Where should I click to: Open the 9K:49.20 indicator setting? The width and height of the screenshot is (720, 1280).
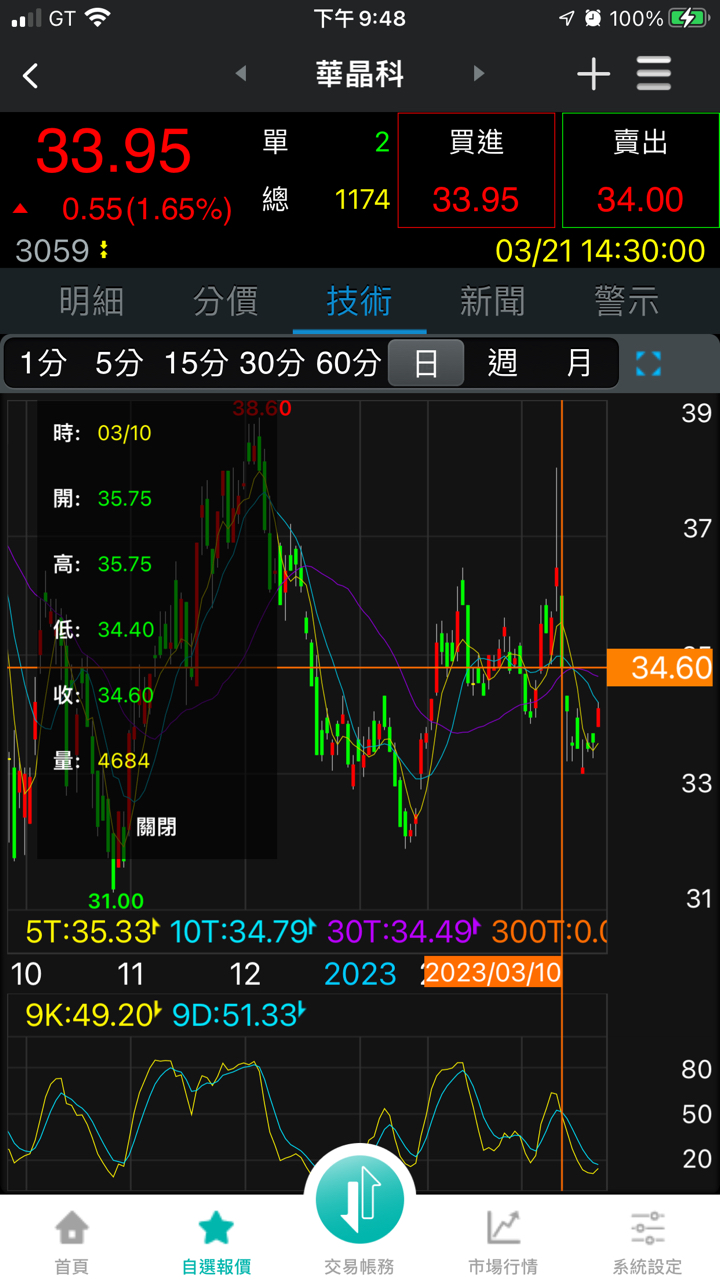(93, 1015)
